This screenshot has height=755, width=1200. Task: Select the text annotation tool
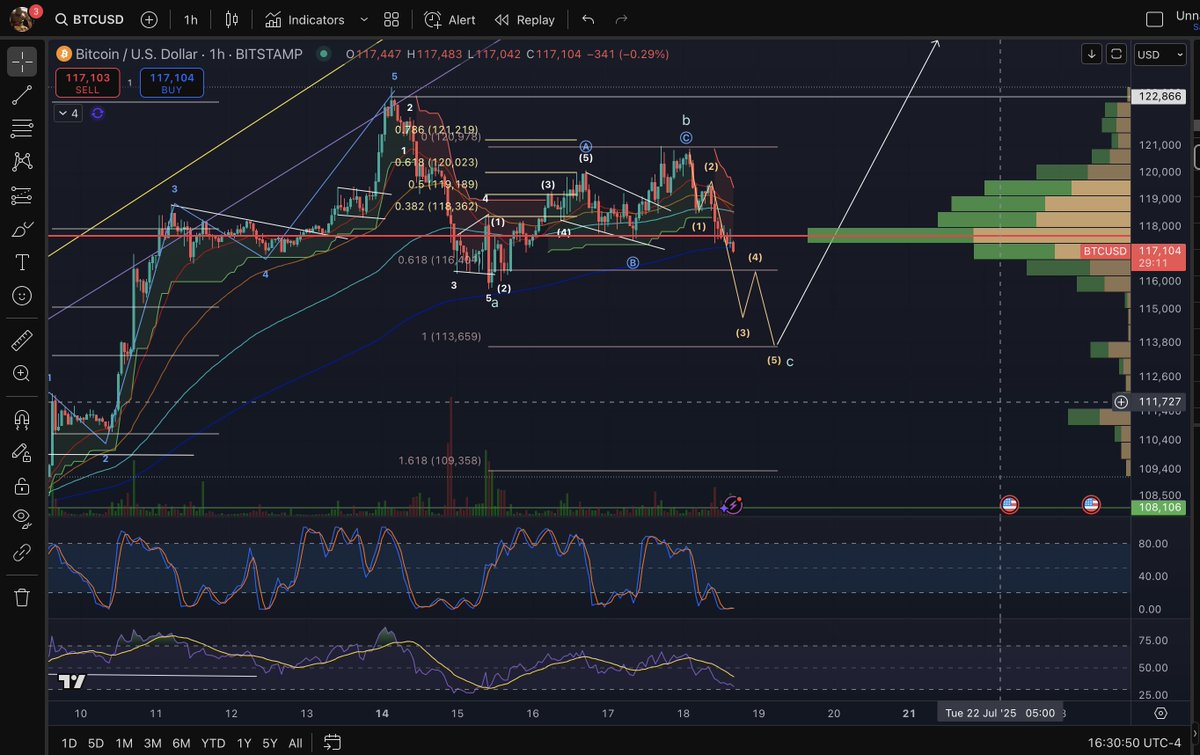click(22, 263)
